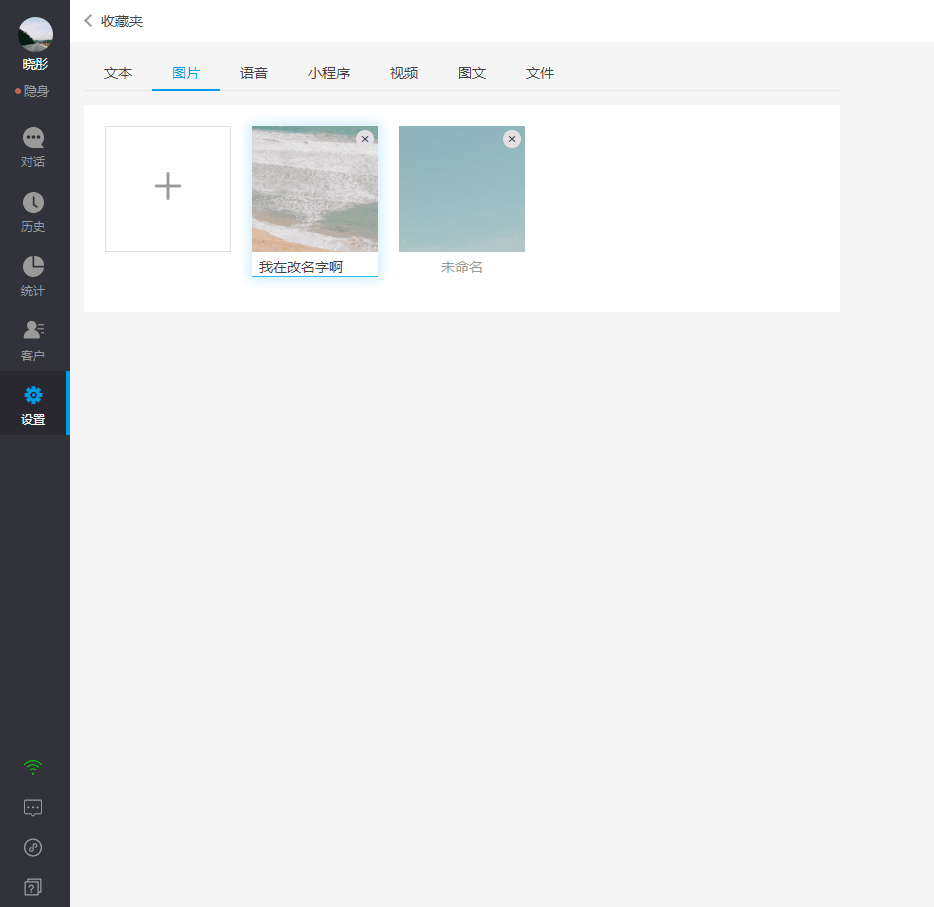Open the message bubble icon in sidebar
Viewport: 934px width, 907px height.
coord(33,808)
